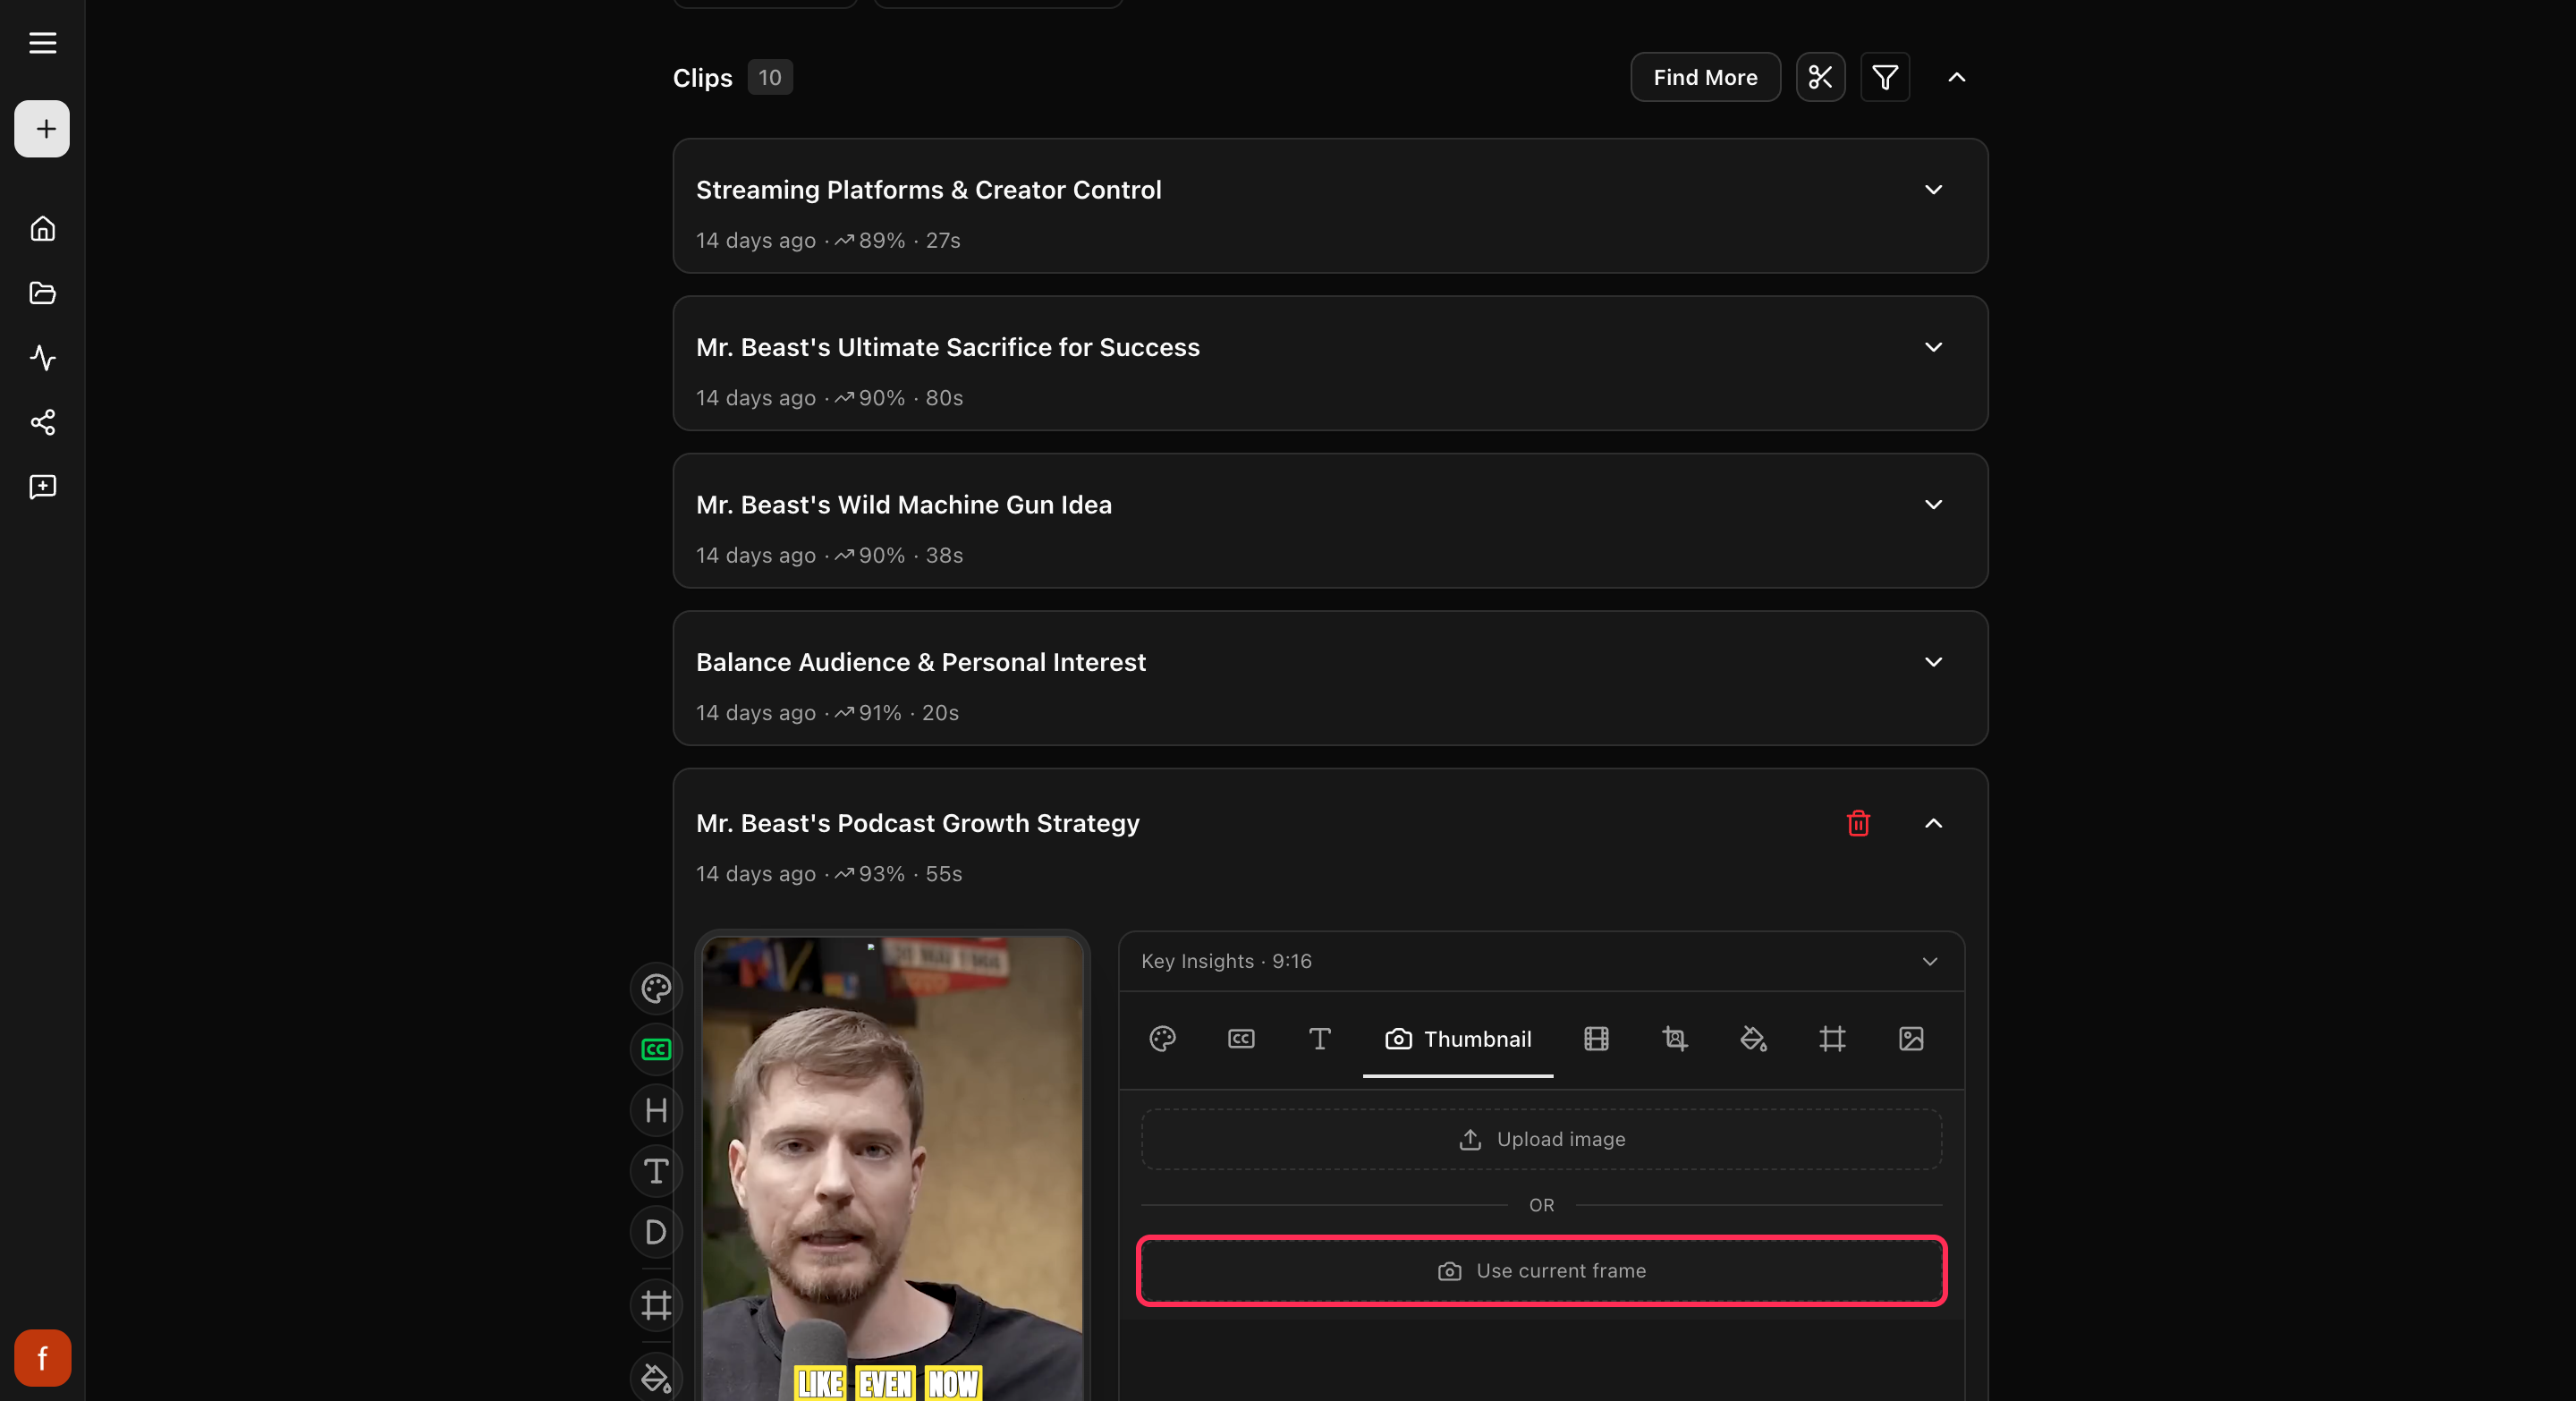
Task: Click the video preview thumbnail
Action: (892, 1168)
